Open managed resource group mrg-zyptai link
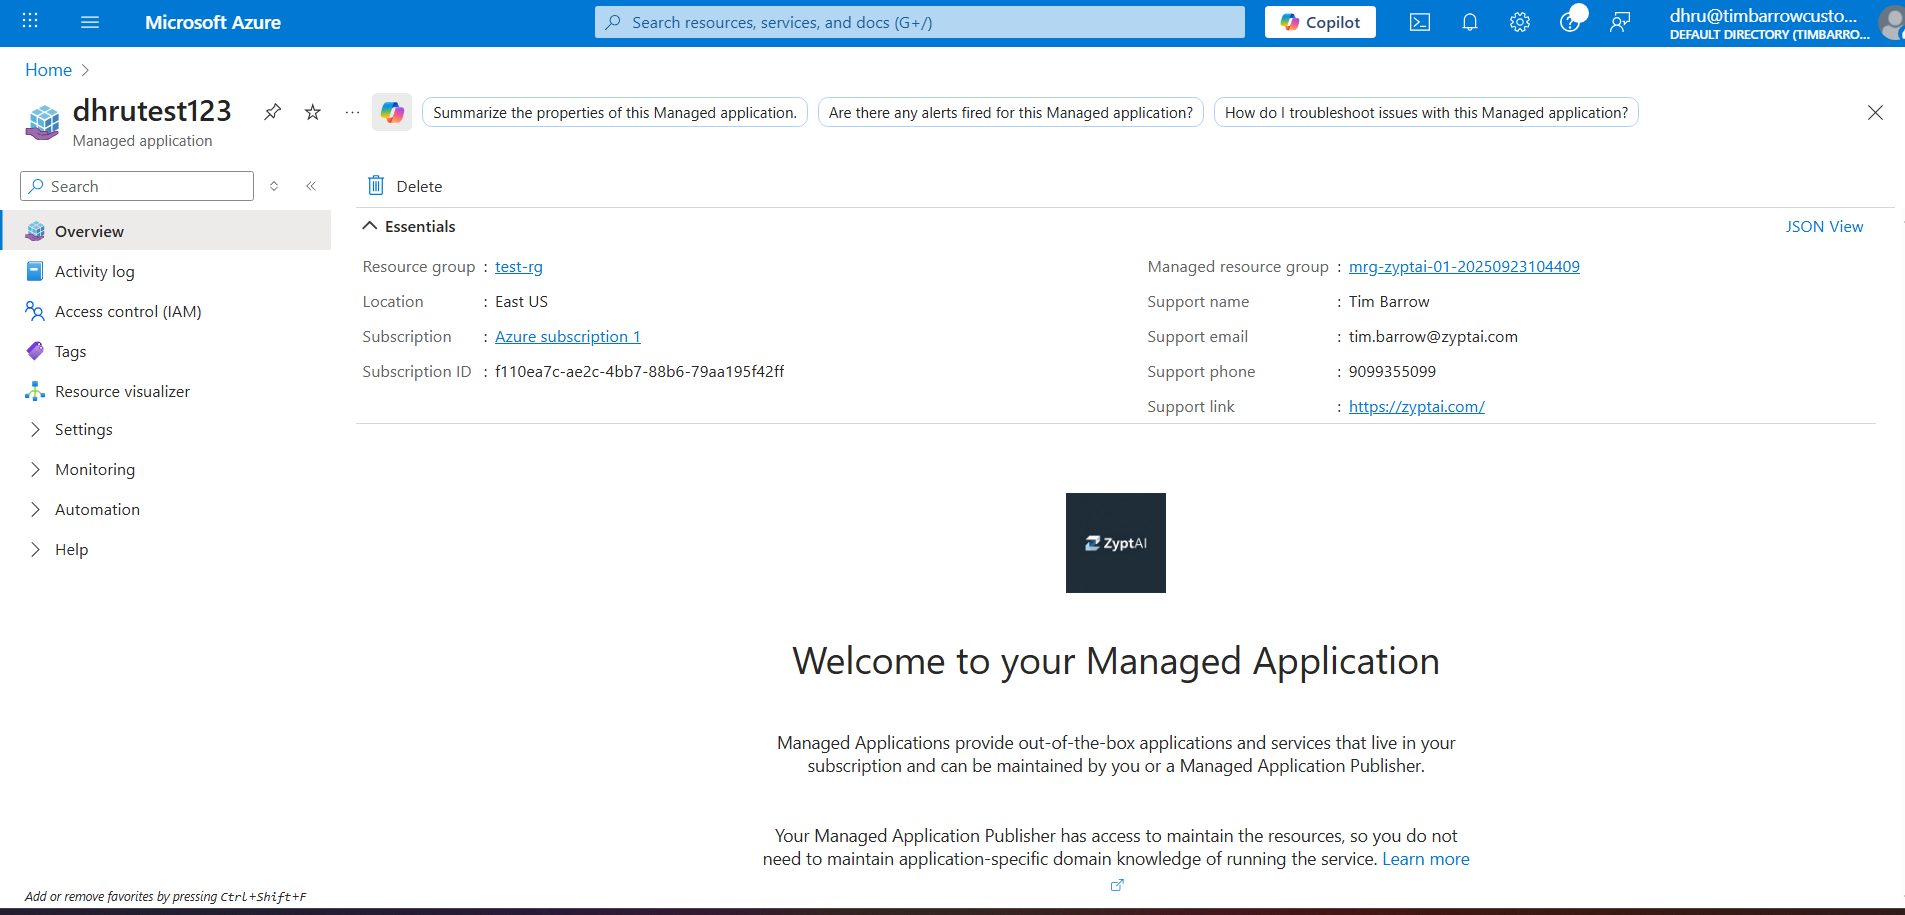The height and width of the screenshot is (915, 1905). click(x=1464, y=267)
